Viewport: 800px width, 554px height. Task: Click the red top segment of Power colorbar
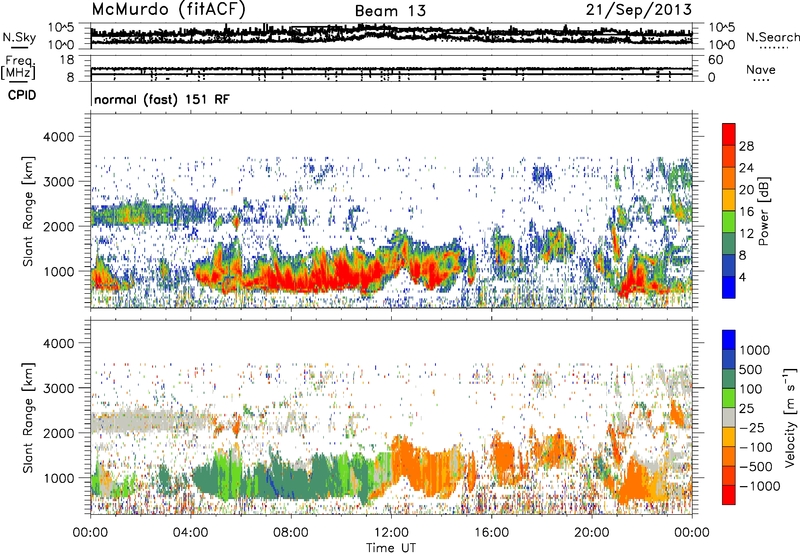tap(729, 135)
